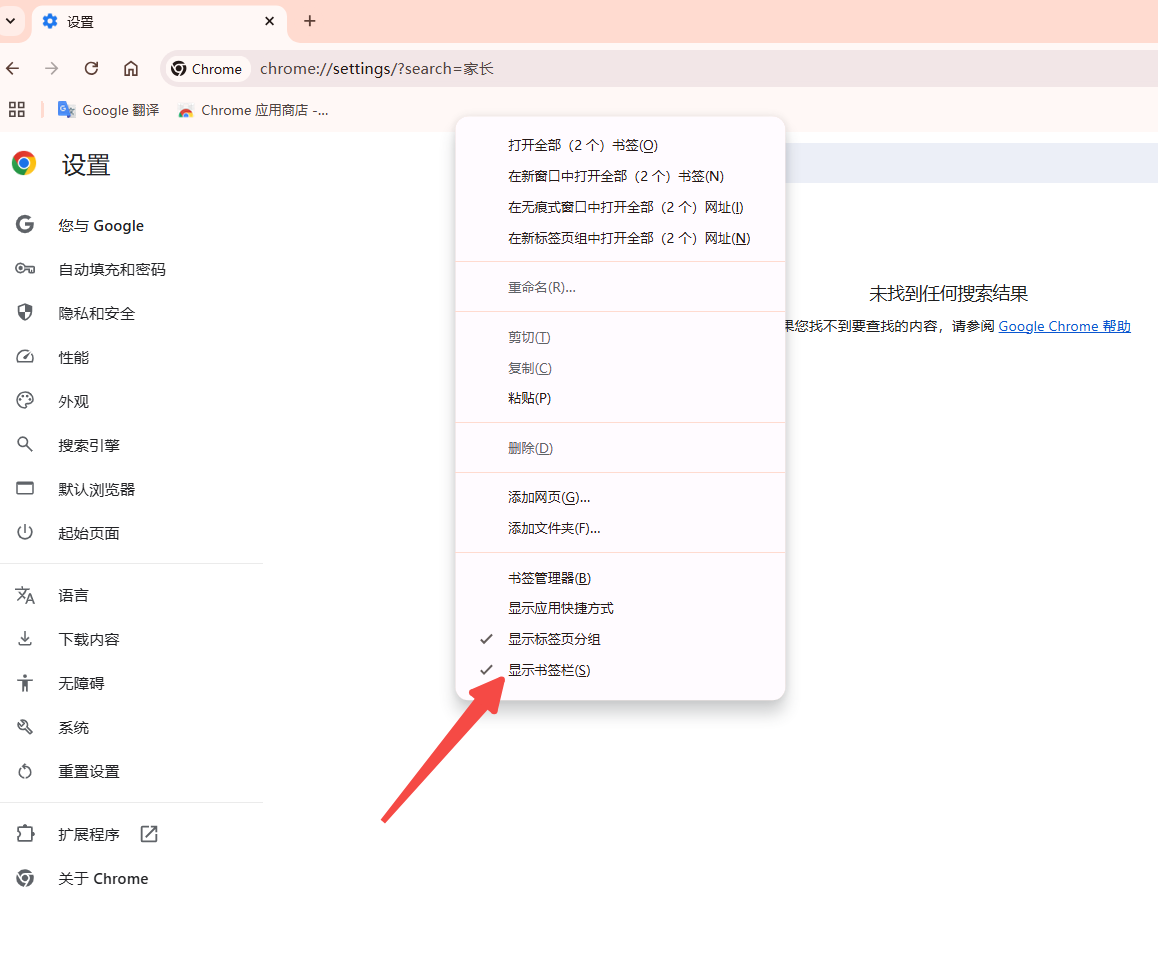Select 添加文件夹(F)... in the context menu
Screen dimensions: 1158x964
click(x=620, y=528)
